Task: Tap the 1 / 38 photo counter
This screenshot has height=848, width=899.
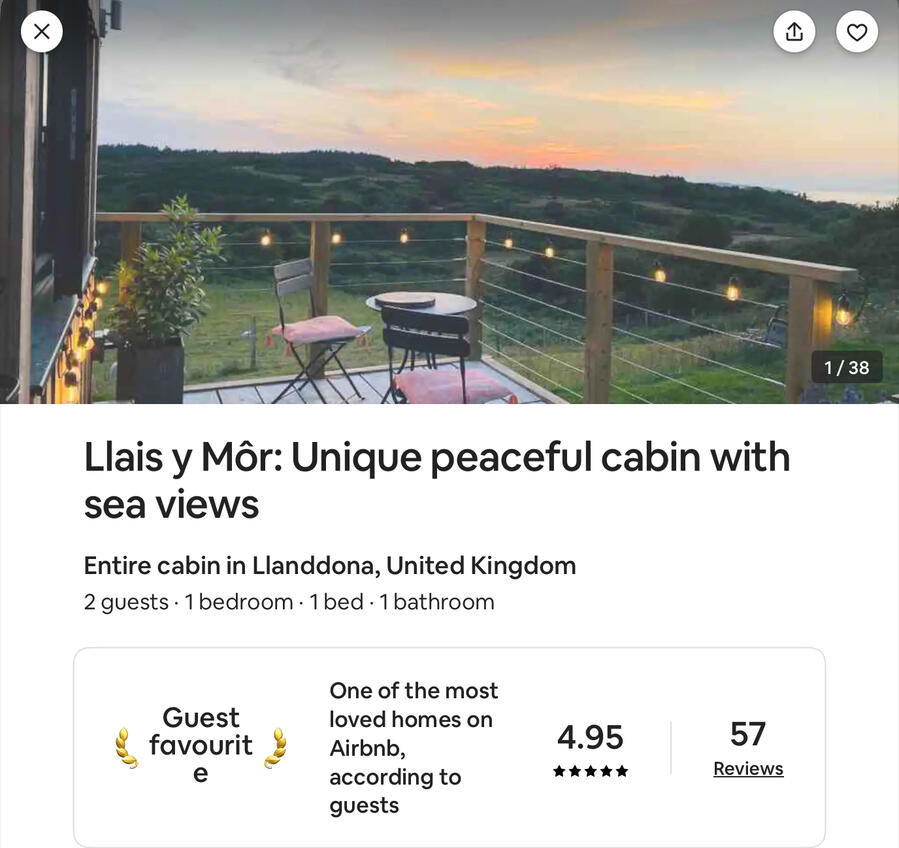Action: click(x=846, y=368)
